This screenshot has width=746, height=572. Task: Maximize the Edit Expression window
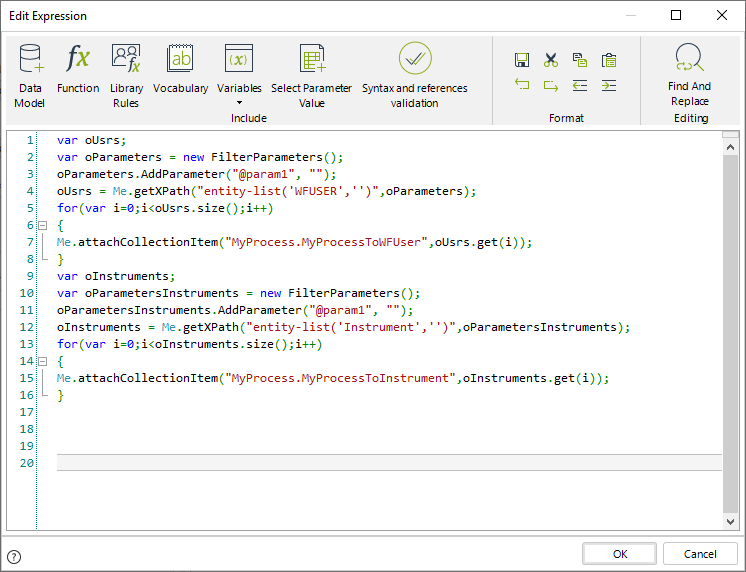click(676, 15)
